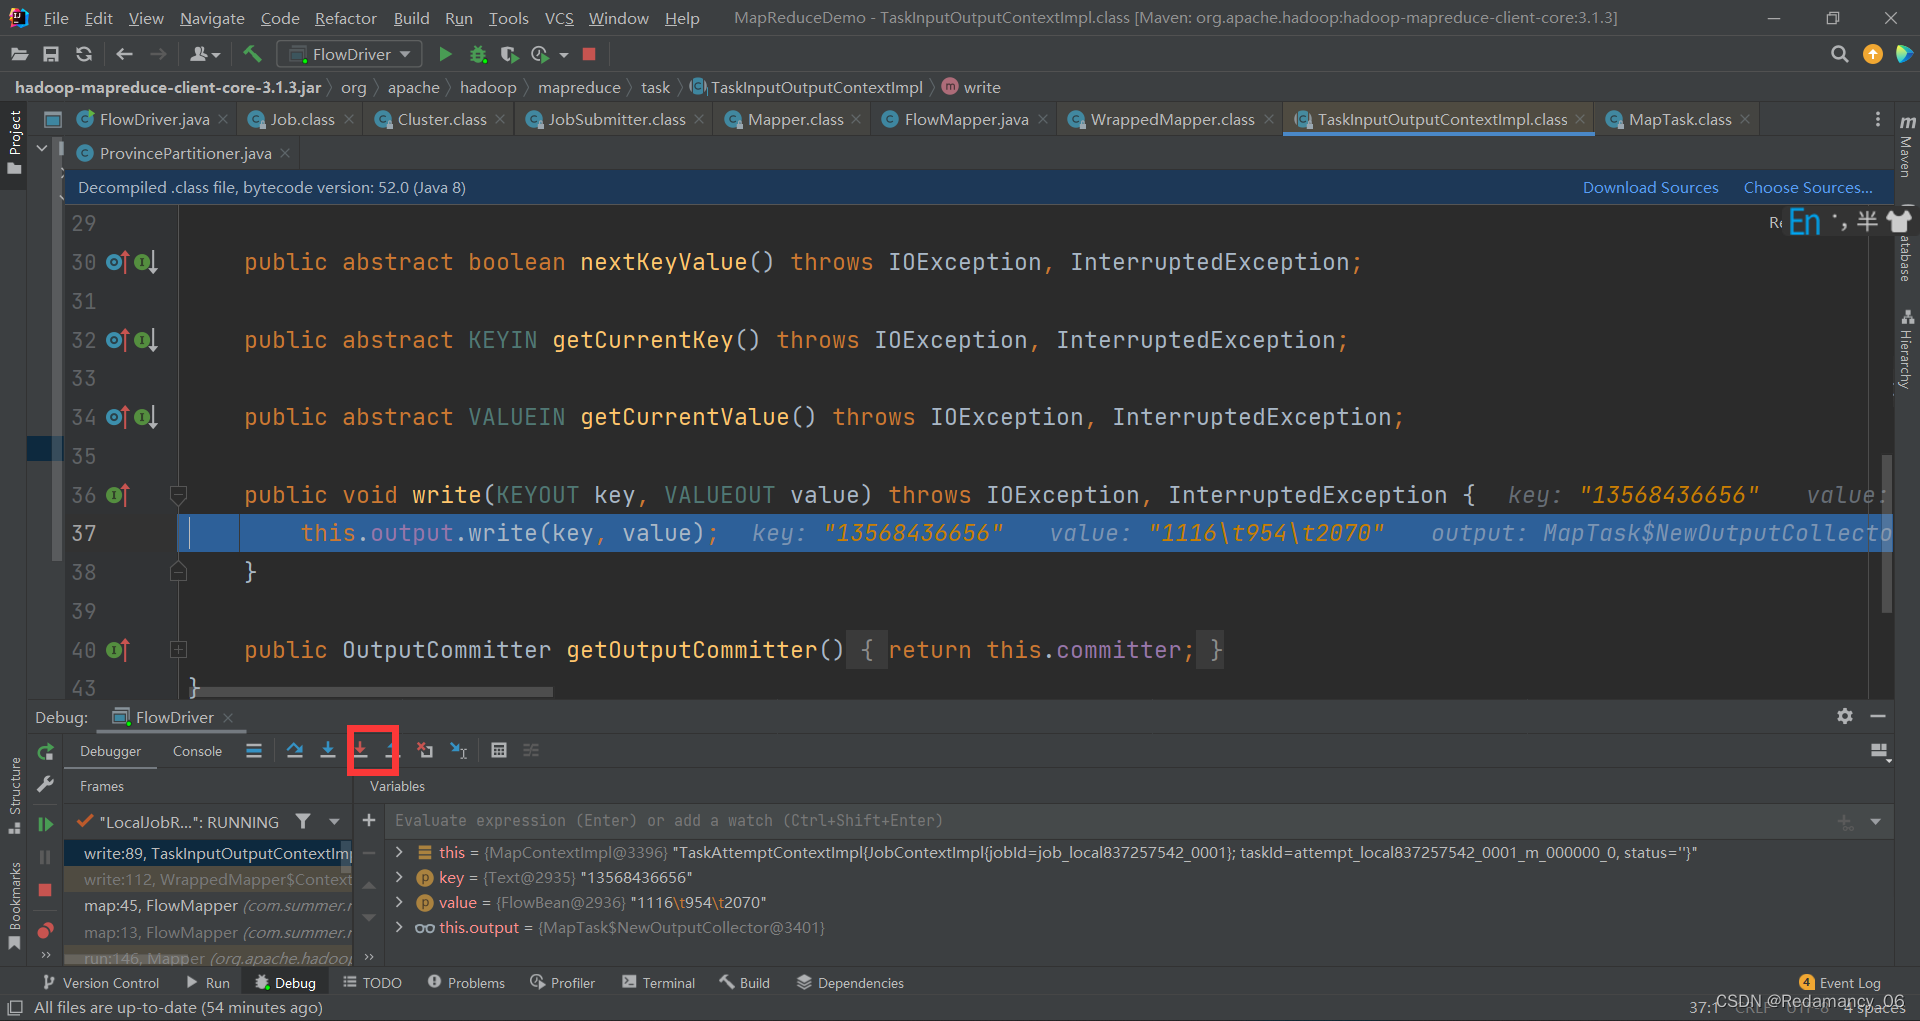Viewport: 1920px width, 1021px height.
Task: Click the Resume Program icon in the debug sidebar
Action: tap(45, 824)
